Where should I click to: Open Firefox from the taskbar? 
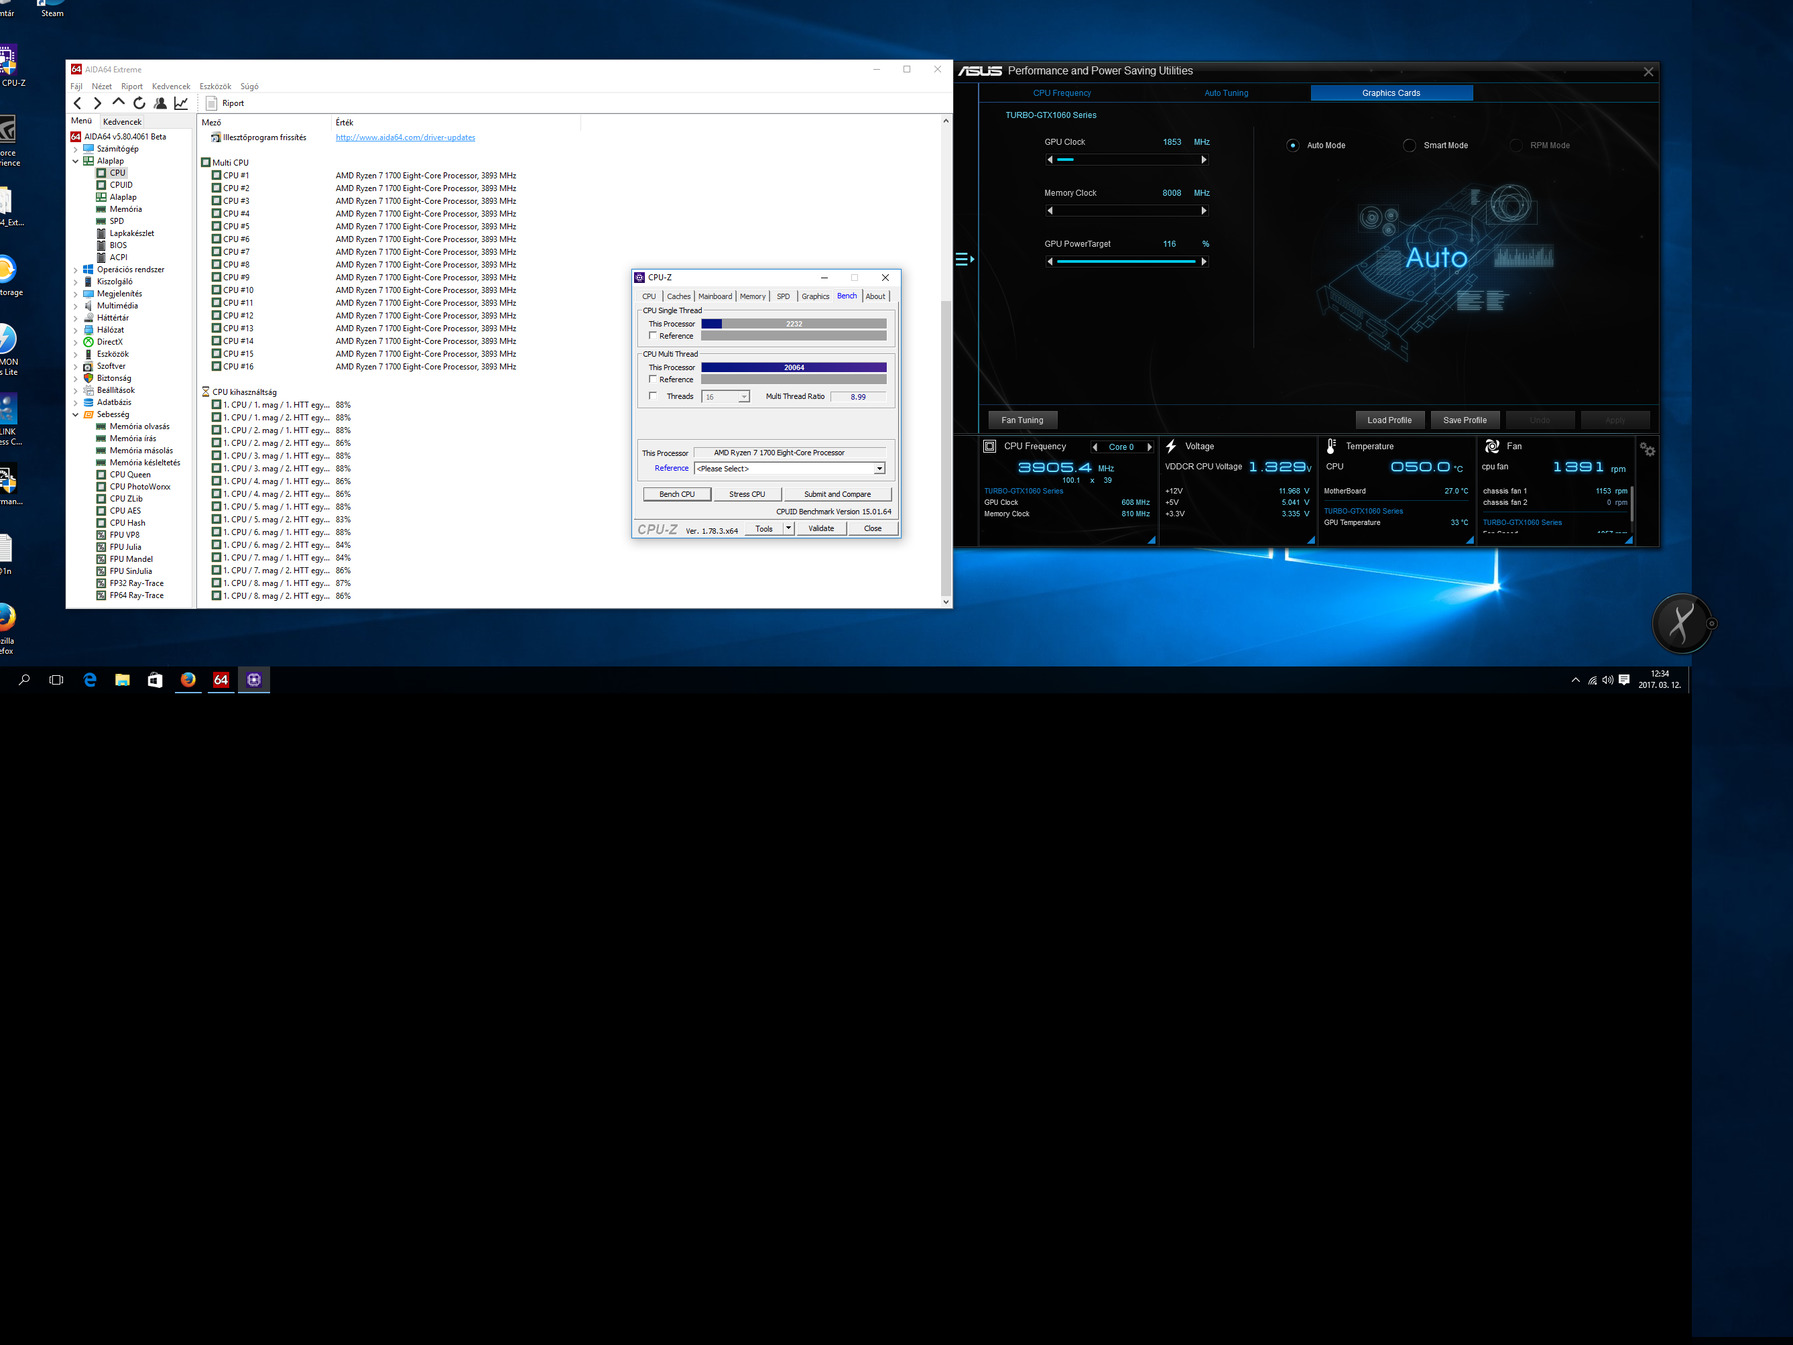point(188,680)
